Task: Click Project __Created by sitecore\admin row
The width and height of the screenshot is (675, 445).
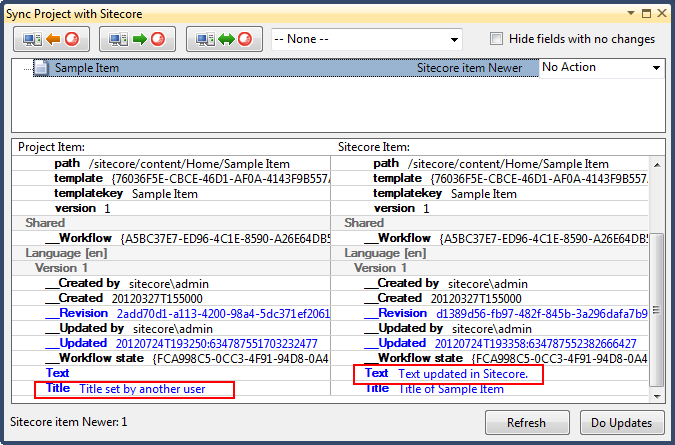Action: pyautogui.click(x=171, y=284)
